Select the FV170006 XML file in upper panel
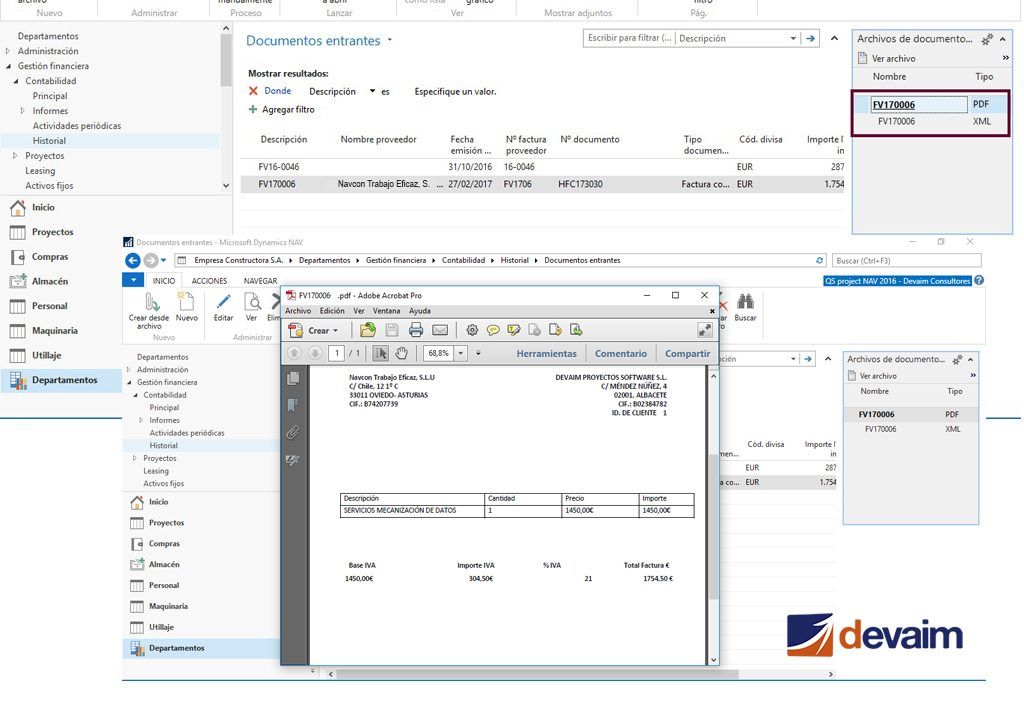Viewport: 1024px width, 705px height. coord(931,121)
